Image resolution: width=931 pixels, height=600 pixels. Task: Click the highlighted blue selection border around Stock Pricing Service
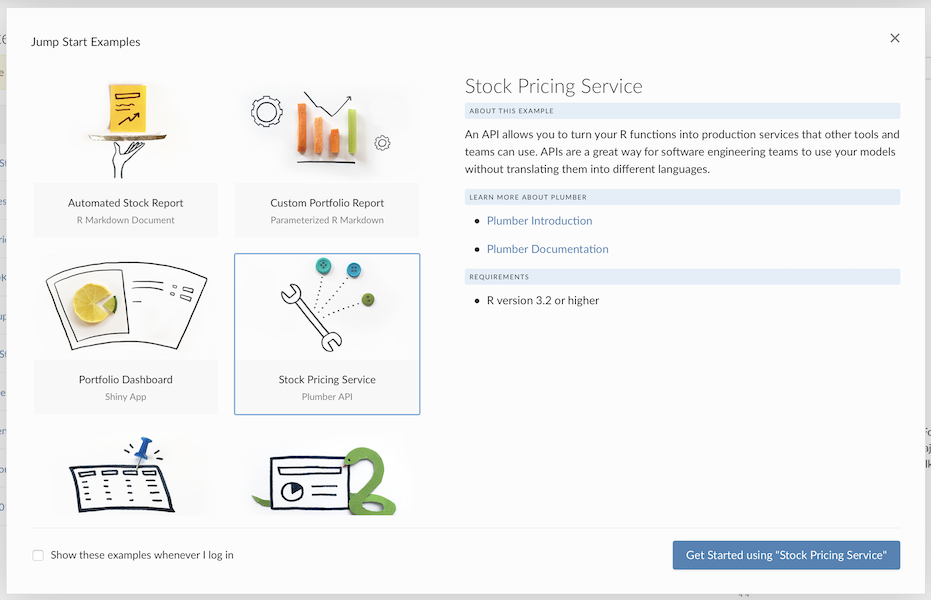(x=326, y=255)
